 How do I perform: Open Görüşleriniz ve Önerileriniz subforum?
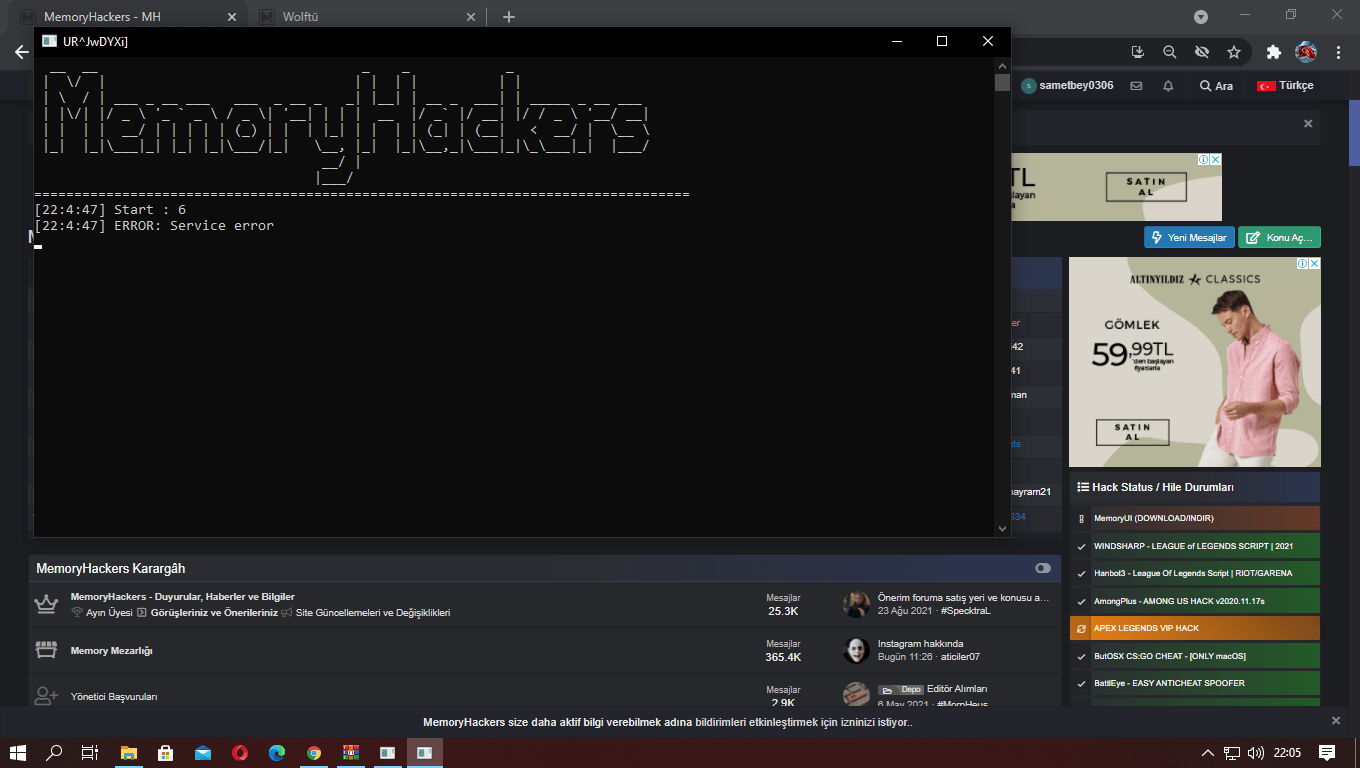pyautogui.click(x=214, y=613)
